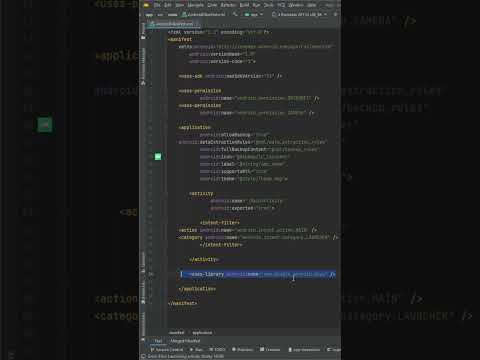Image resolution: width=480 pixels, height=360 pixels.
Task: Click the AndroidManifest.xml breadcrumb in navigation bar
Action: click(203, 14)
